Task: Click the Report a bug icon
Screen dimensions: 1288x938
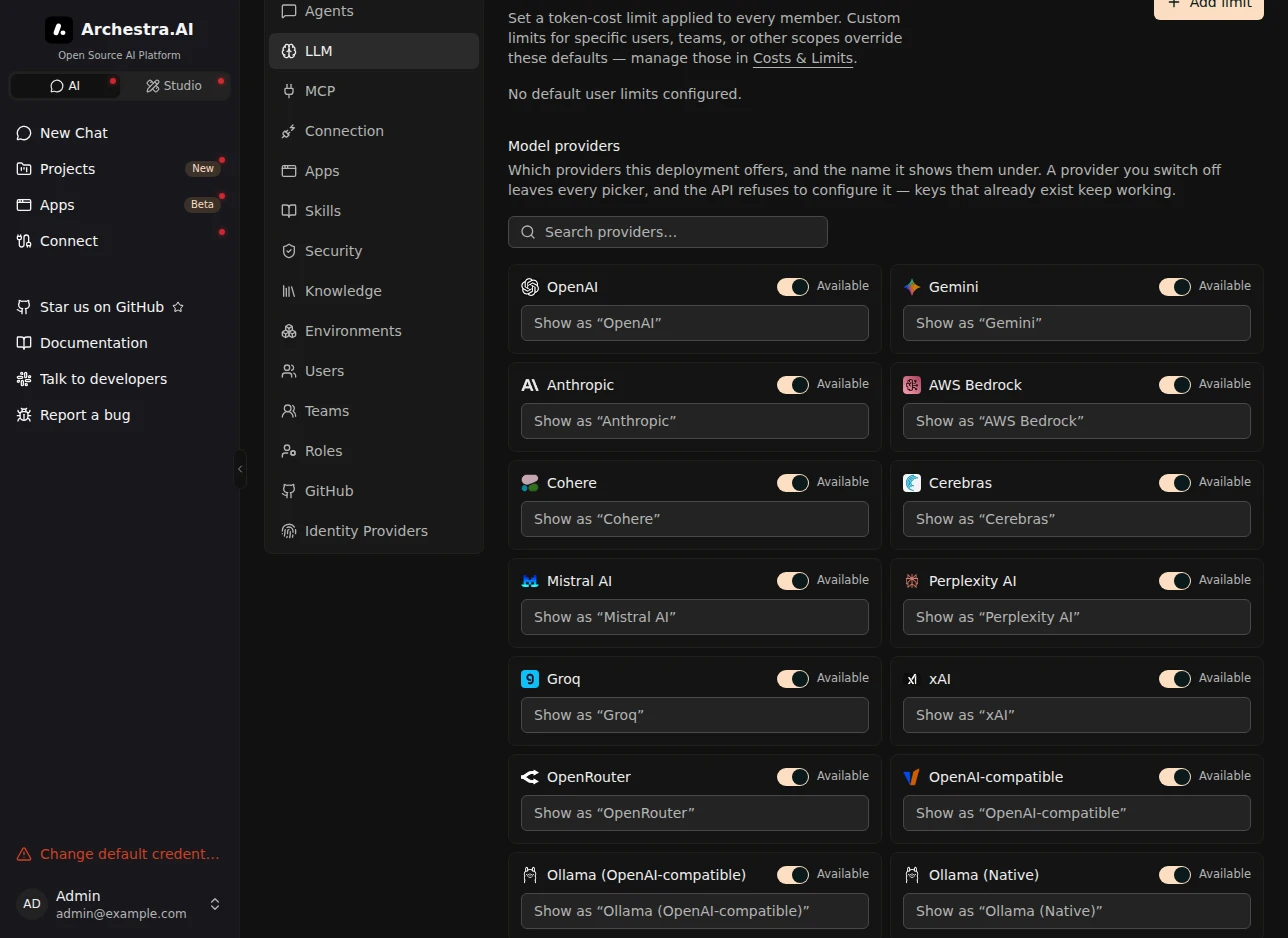Action: coord(24,415)
